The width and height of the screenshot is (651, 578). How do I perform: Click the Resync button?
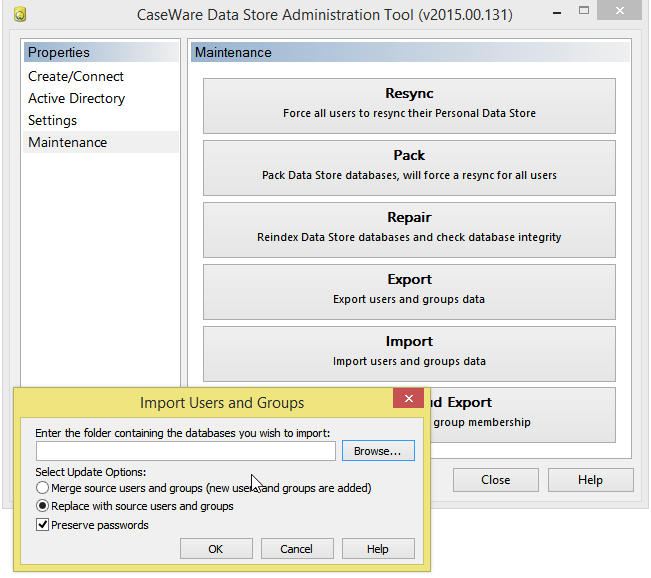[409, 106]
